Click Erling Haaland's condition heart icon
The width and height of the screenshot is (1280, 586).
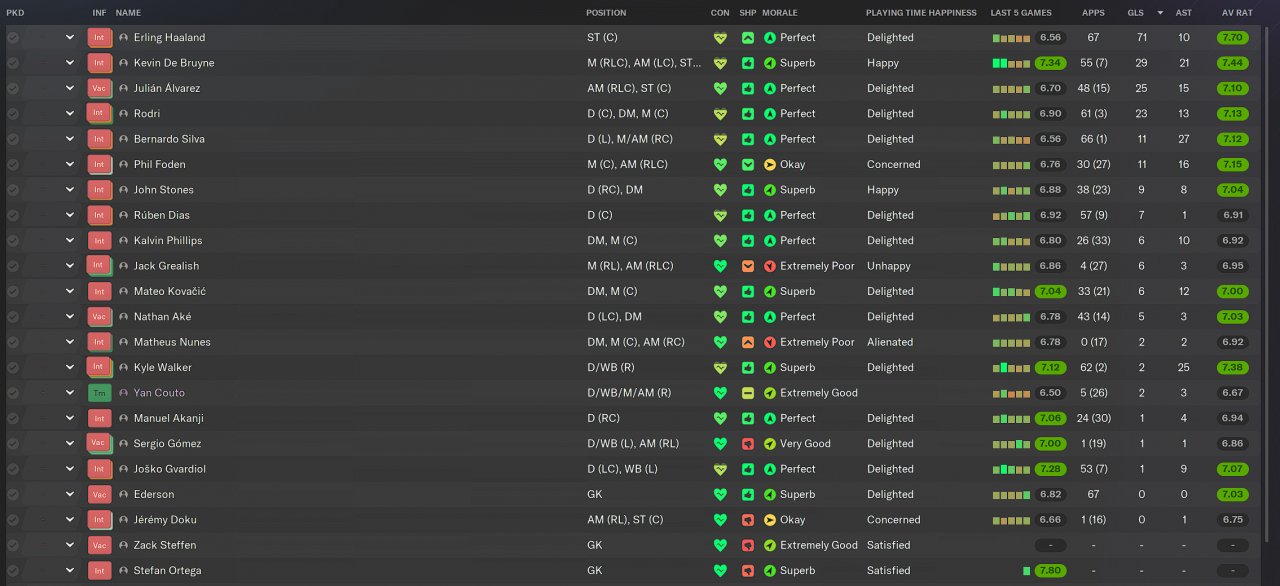pyautogui.click(x=720, y=38)
